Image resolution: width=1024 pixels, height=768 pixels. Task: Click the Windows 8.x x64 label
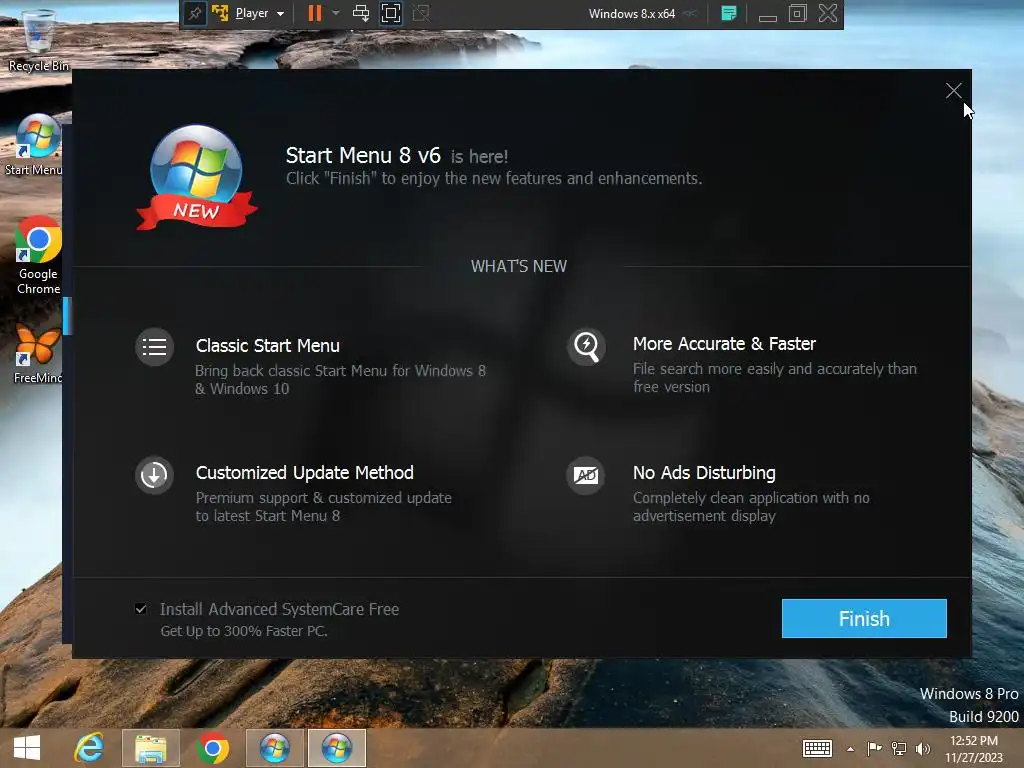(632, 13)
